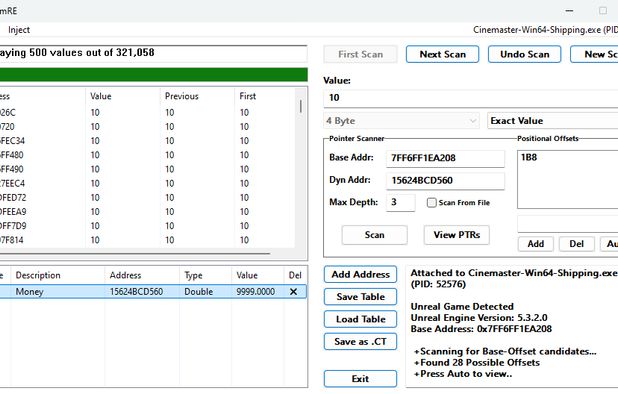Open the Exact Value scan type dropdown
Image resolution: width=618 pixels, height=394 pixels.
[x=553, y=121]
